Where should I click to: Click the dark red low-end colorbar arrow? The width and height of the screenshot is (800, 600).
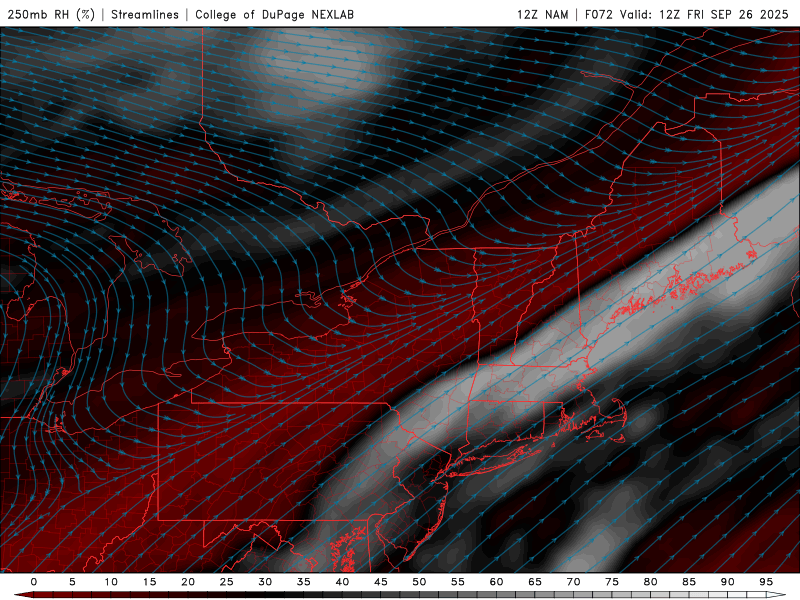[x=23, y=595]
